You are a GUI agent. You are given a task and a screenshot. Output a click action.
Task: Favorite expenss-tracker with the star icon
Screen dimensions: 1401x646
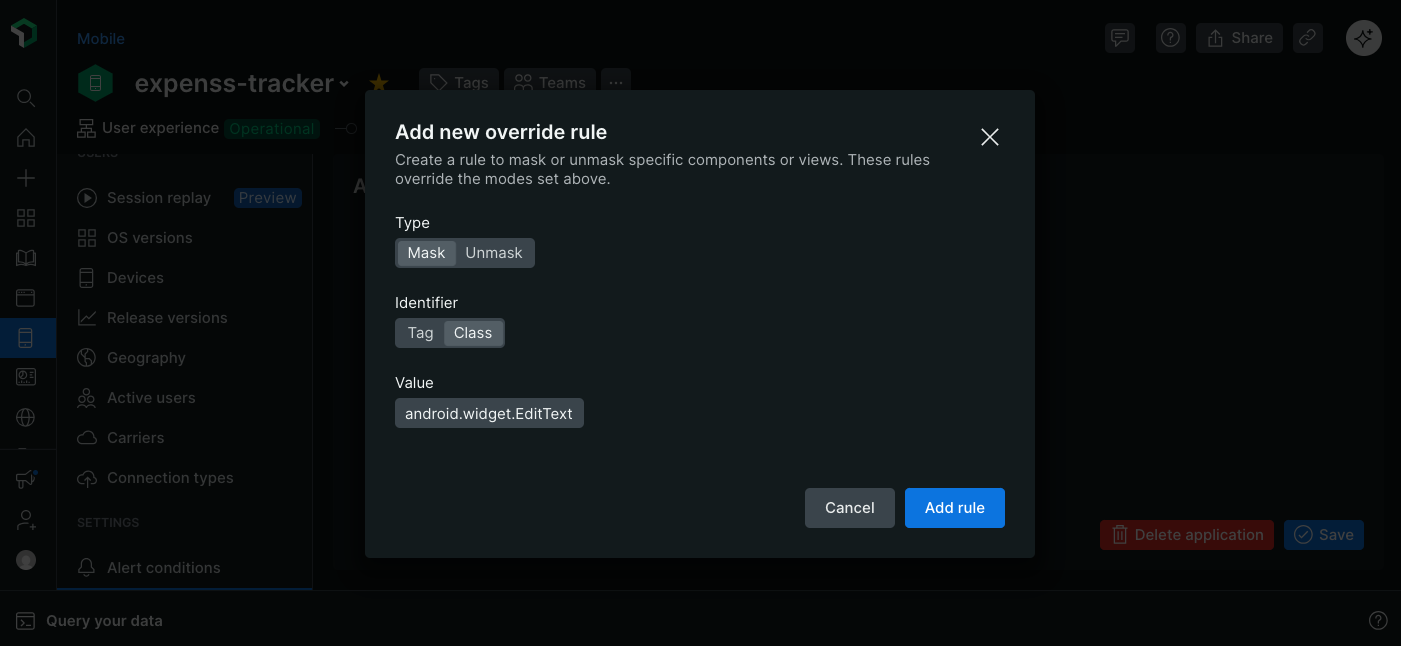(x=379, y=83)
